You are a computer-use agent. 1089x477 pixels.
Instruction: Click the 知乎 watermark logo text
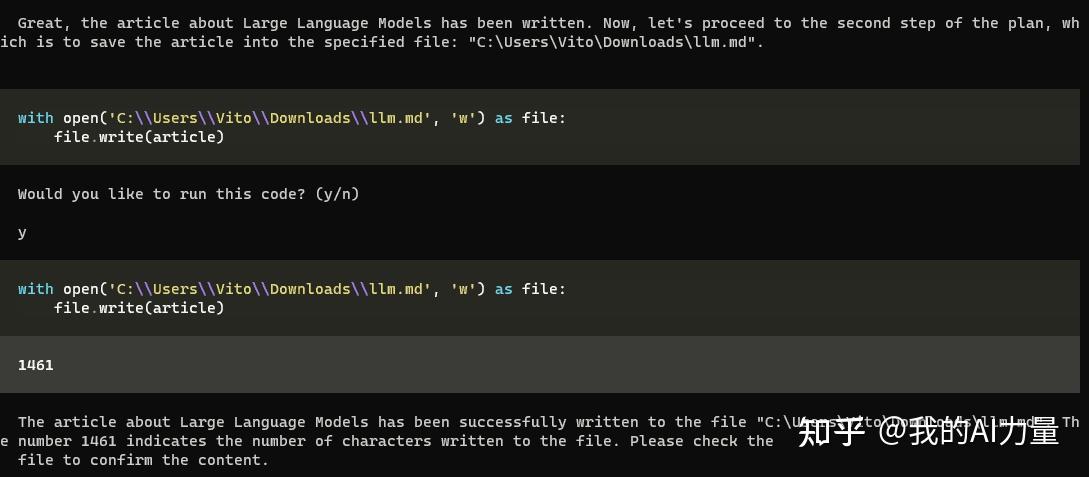click(830, 432)
